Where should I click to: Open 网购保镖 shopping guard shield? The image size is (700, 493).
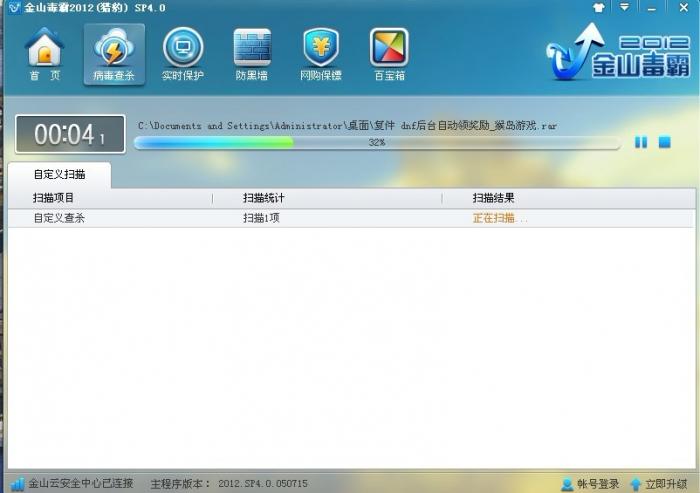pyautogui.click(x=321, y=54)
